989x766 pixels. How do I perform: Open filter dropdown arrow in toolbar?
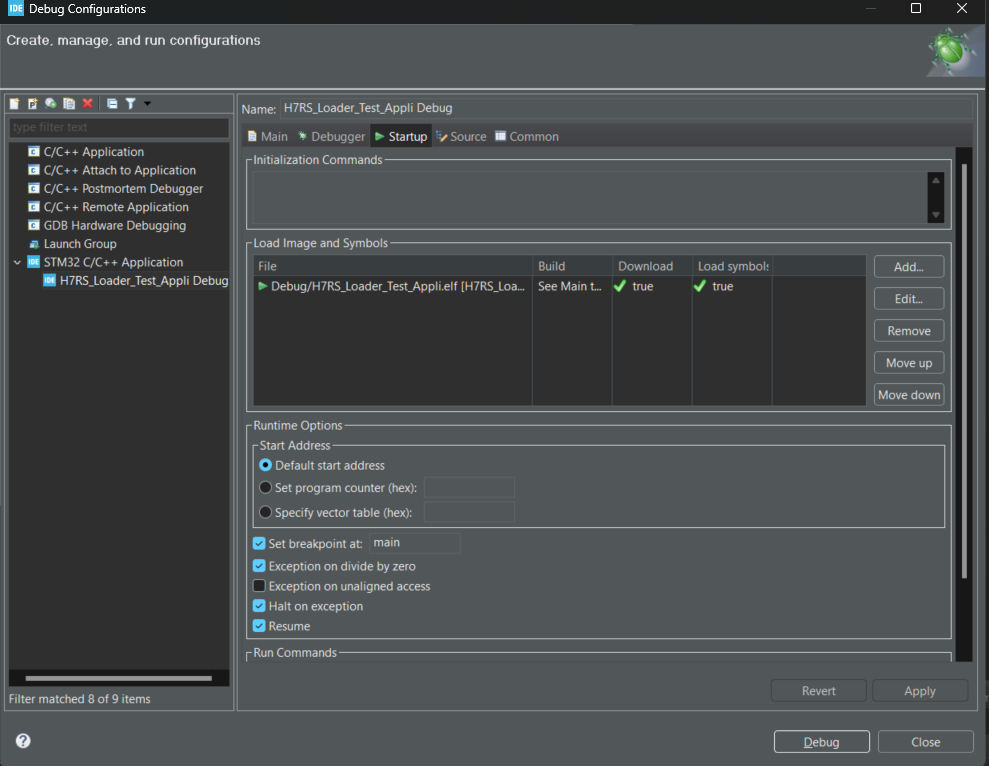pyautogui.click(x=147, y=104)
